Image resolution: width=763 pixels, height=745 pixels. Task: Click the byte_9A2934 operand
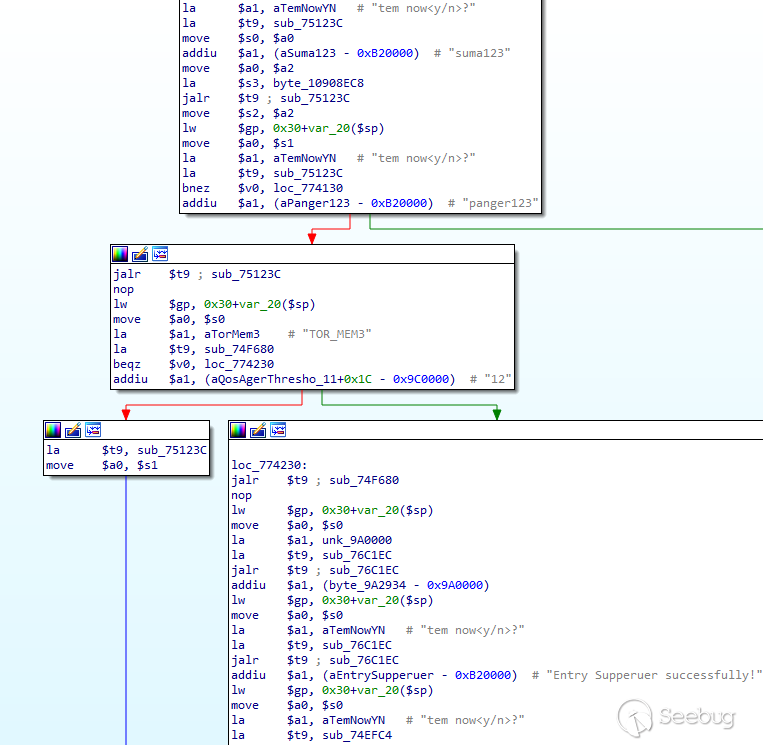click(367, 585)
